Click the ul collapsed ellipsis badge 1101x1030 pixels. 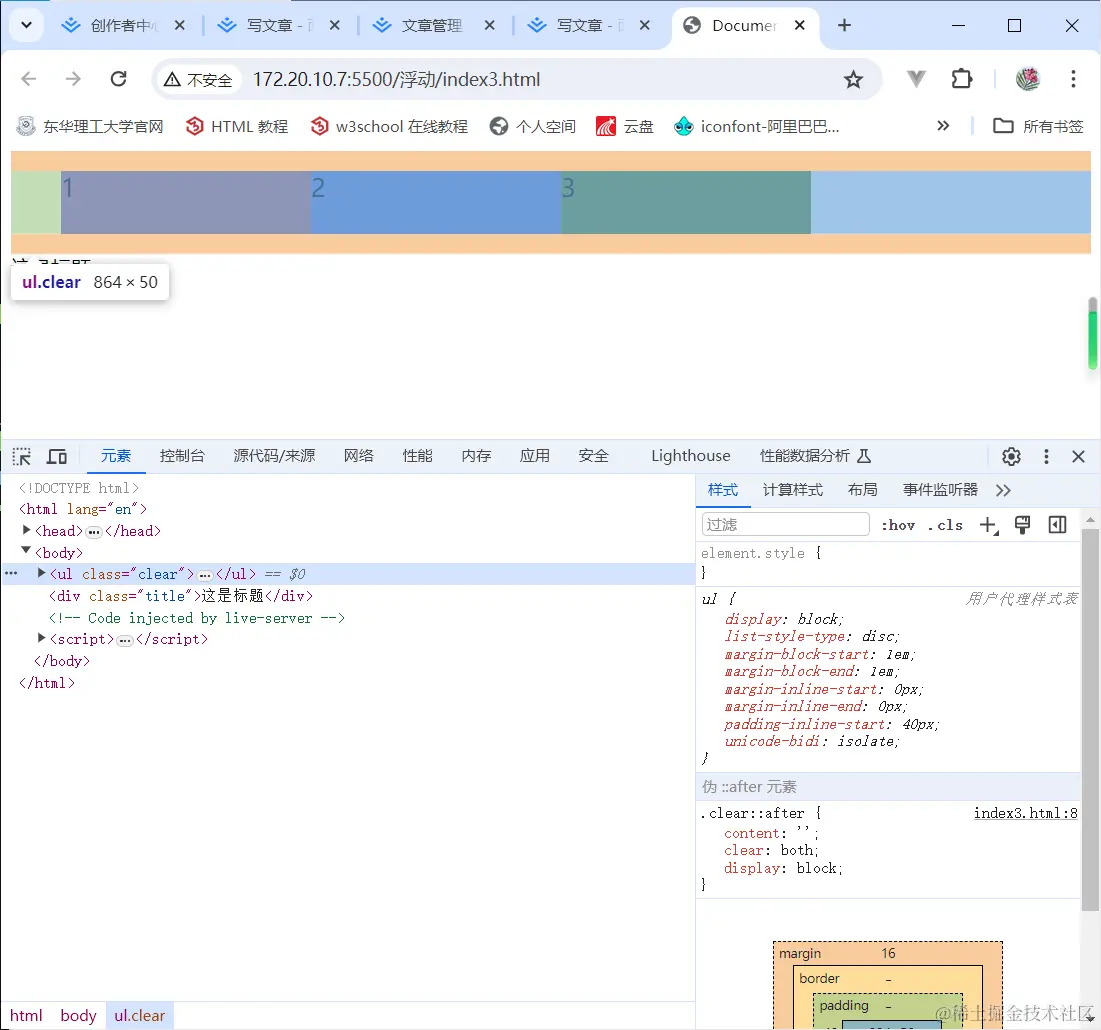click(x=205, y=575)
